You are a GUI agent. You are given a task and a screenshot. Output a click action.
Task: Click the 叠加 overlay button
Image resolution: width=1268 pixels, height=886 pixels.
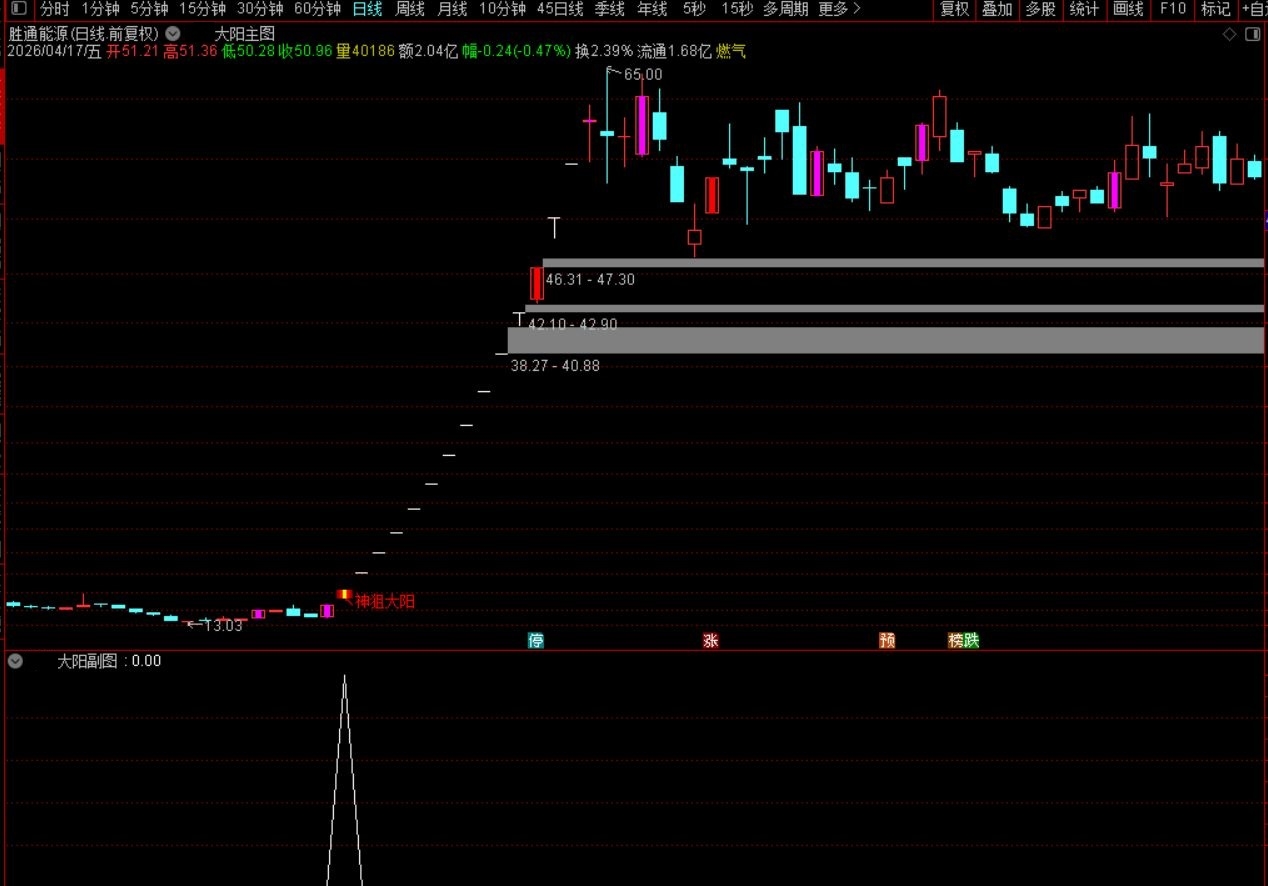click(x=997, y=9)
